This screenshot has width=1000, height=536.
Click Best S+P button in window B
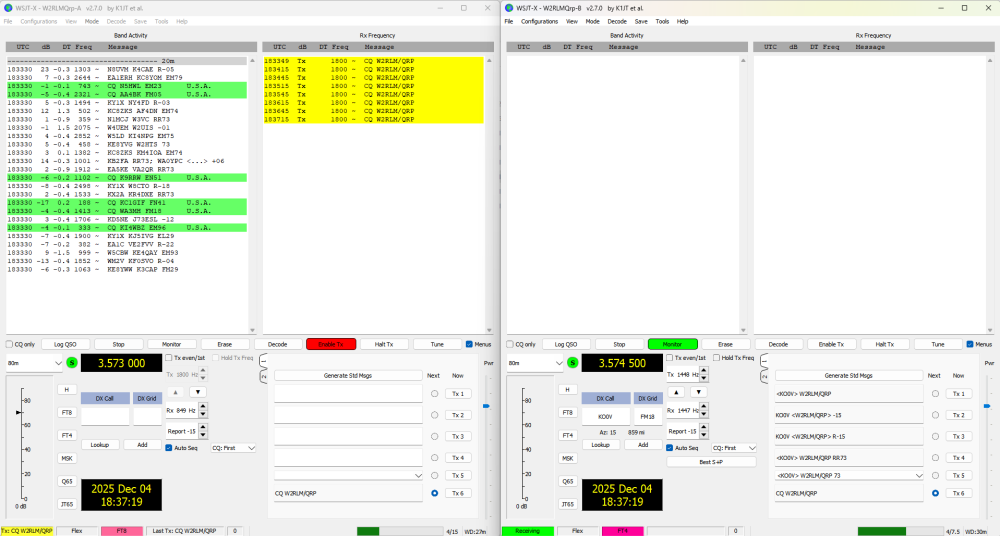tap(711, 462)
